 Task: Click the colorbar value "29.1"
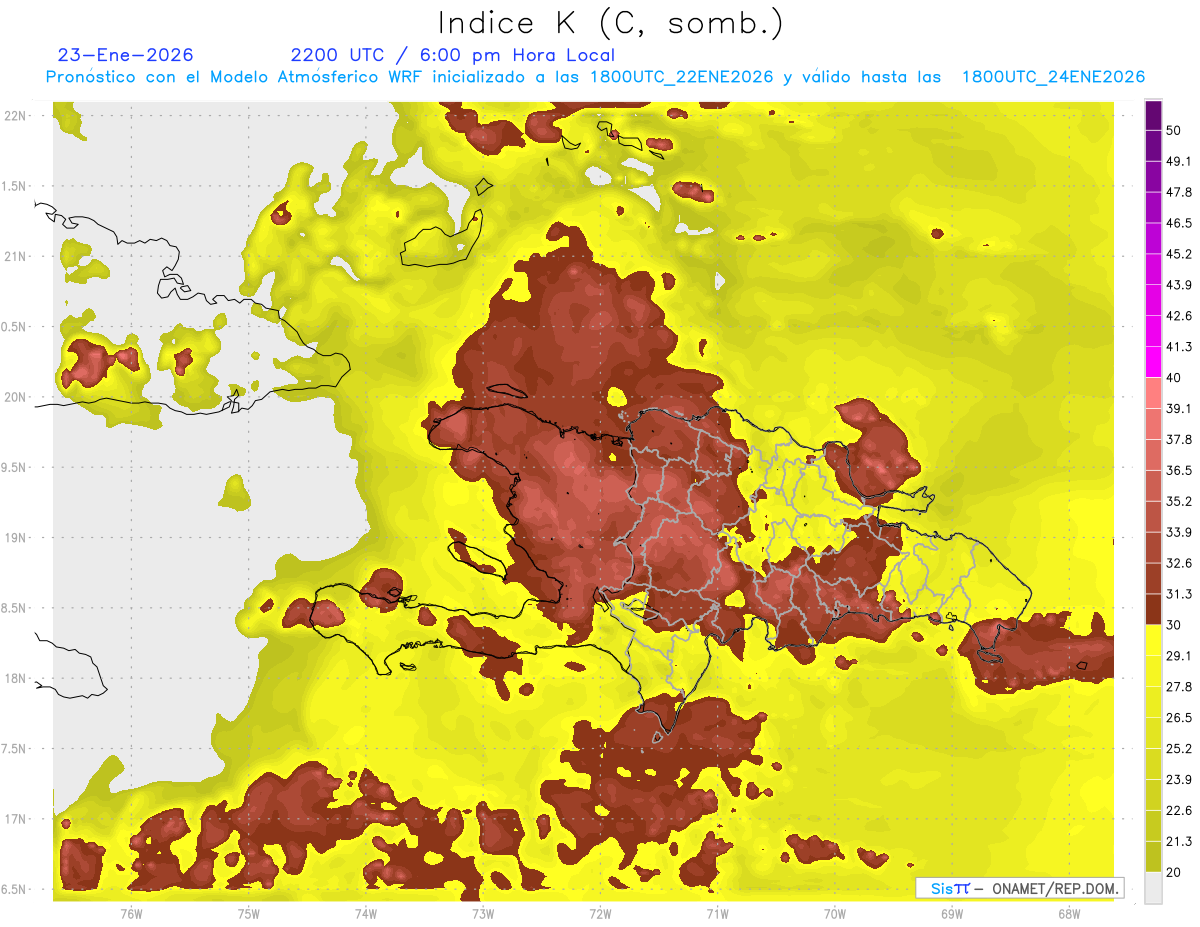(x=1179, y=655)
